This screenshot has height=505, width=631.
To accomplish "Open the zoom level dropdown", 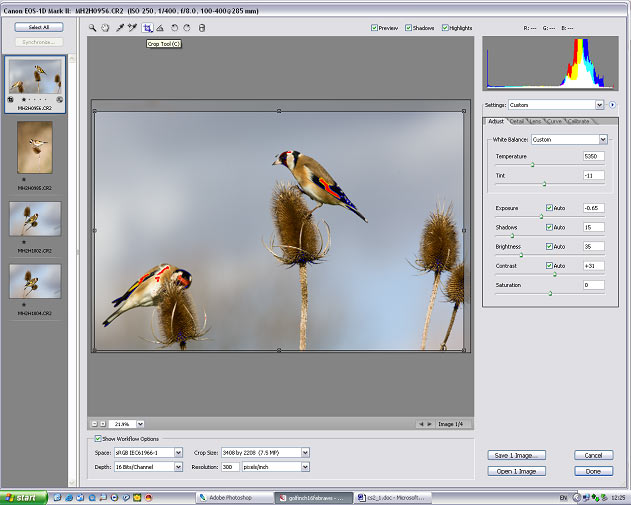I will click(140, 424).
